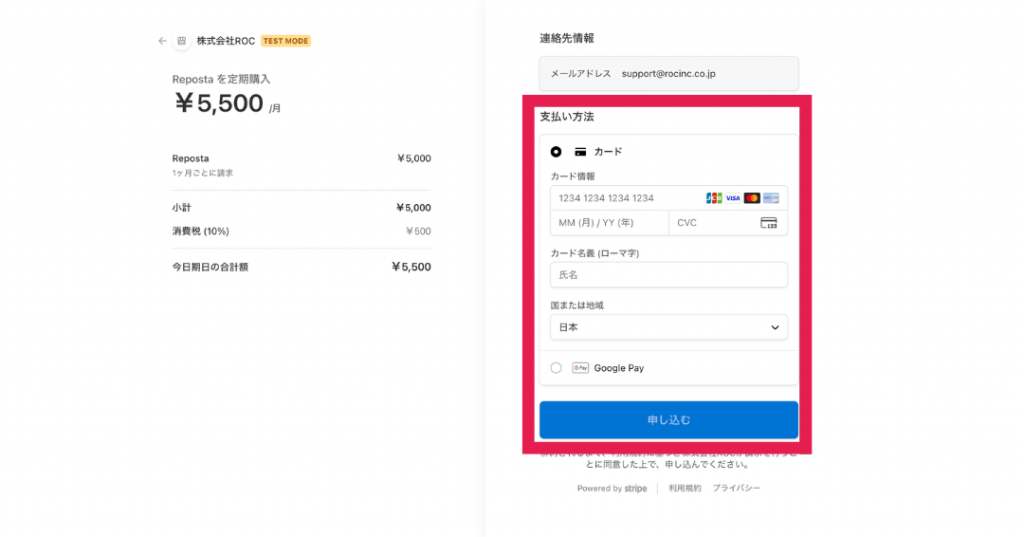The width and height of the screenshot is (1024, 537).
Task: Click the Visa logo in card field
Action: coord(733,198)
